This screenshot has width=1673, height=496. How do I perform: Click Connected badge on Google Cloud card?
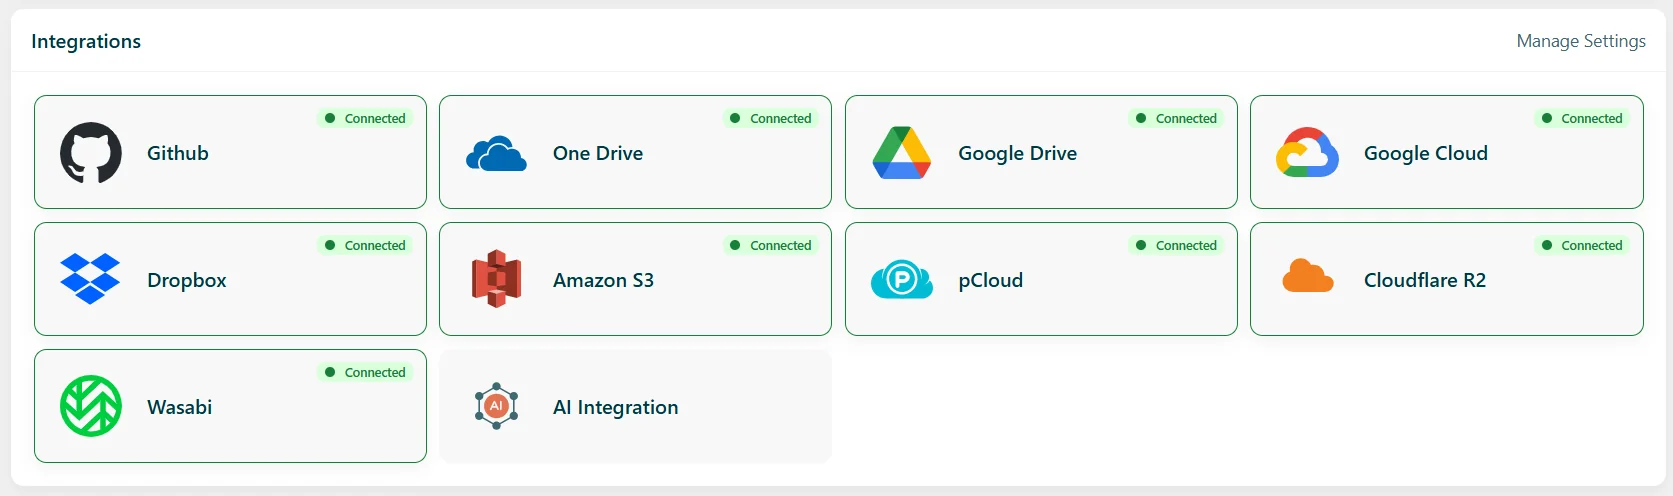pyautogui.click(x=1581, y=118)
